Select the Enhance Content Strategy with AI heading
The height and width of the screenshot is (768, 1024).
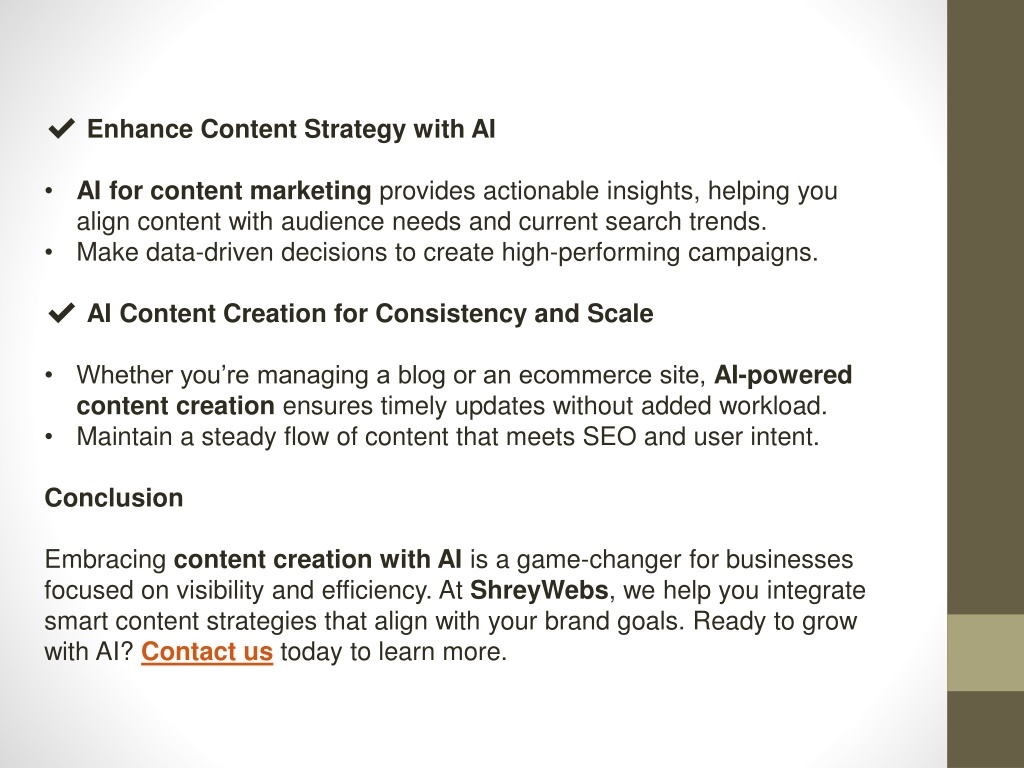[291, 129]
